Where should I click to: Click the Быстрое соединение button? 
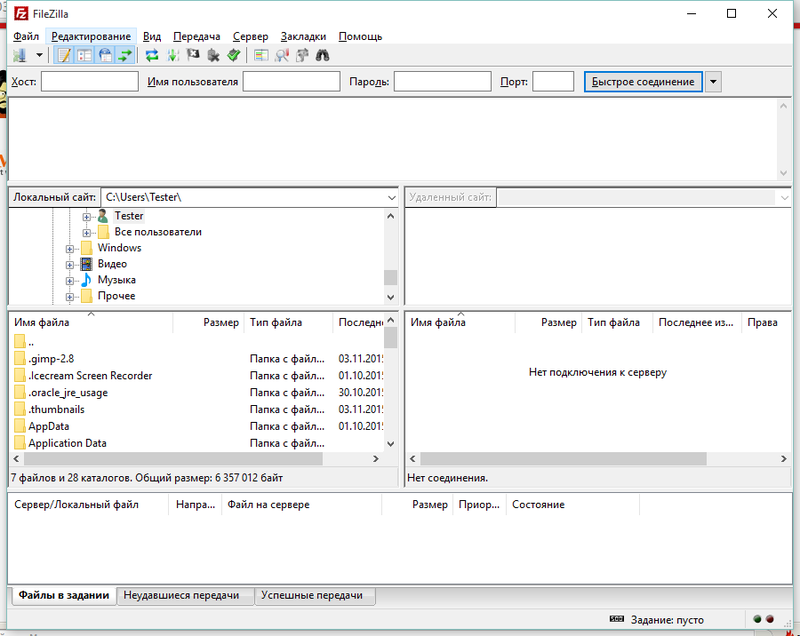coord(643,82)
